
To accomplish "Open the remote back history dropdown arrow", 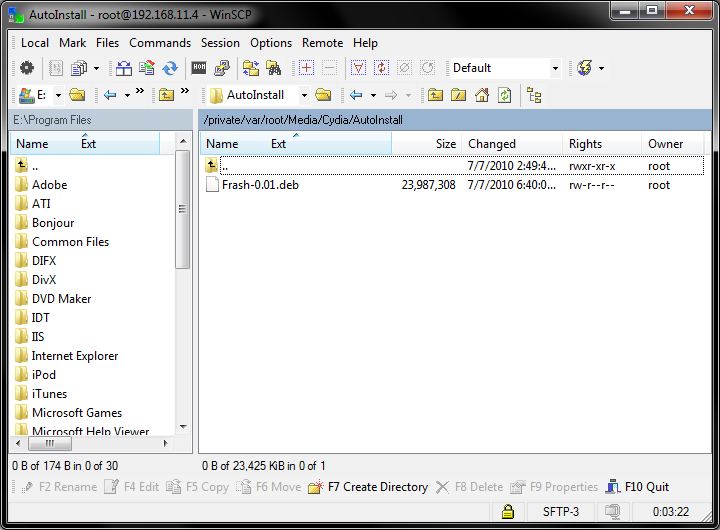I will point(373,96).
